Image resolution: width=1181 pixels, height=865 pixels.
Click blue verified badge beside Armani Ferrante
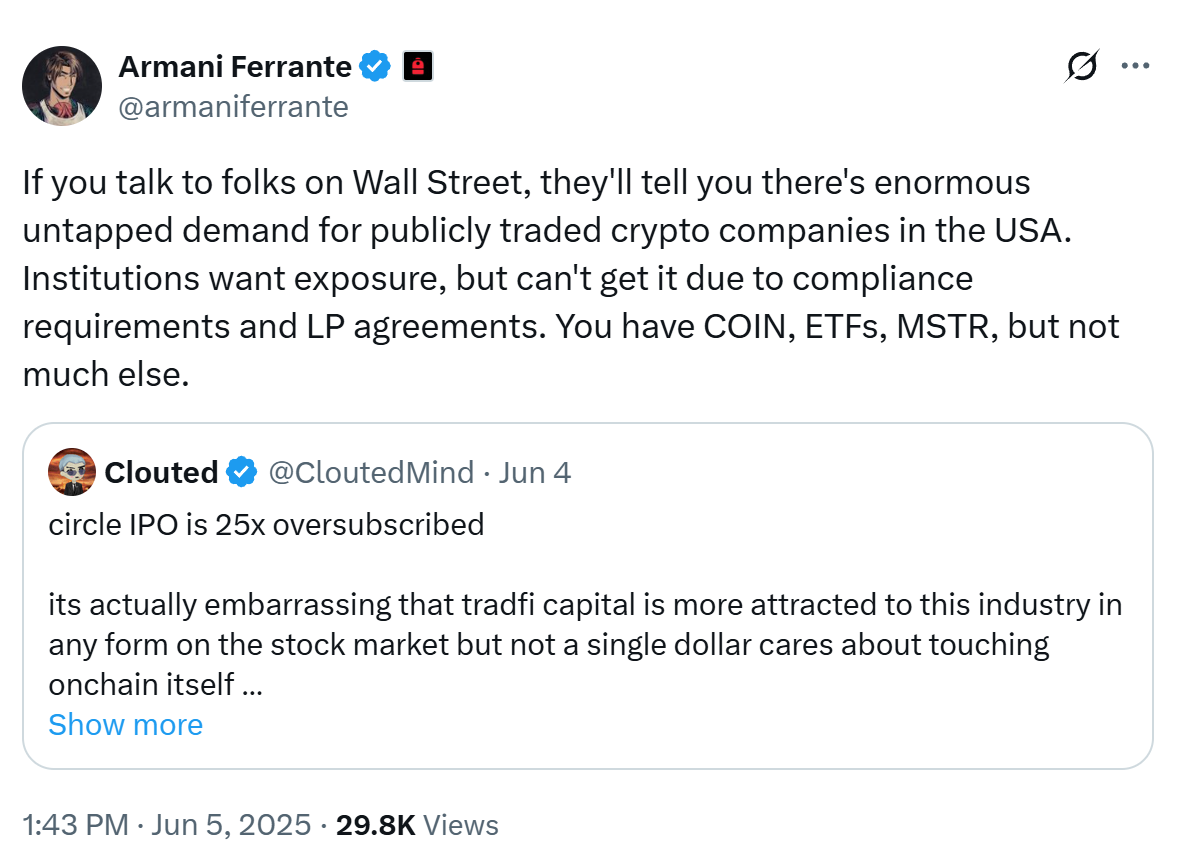coord(376,67)
